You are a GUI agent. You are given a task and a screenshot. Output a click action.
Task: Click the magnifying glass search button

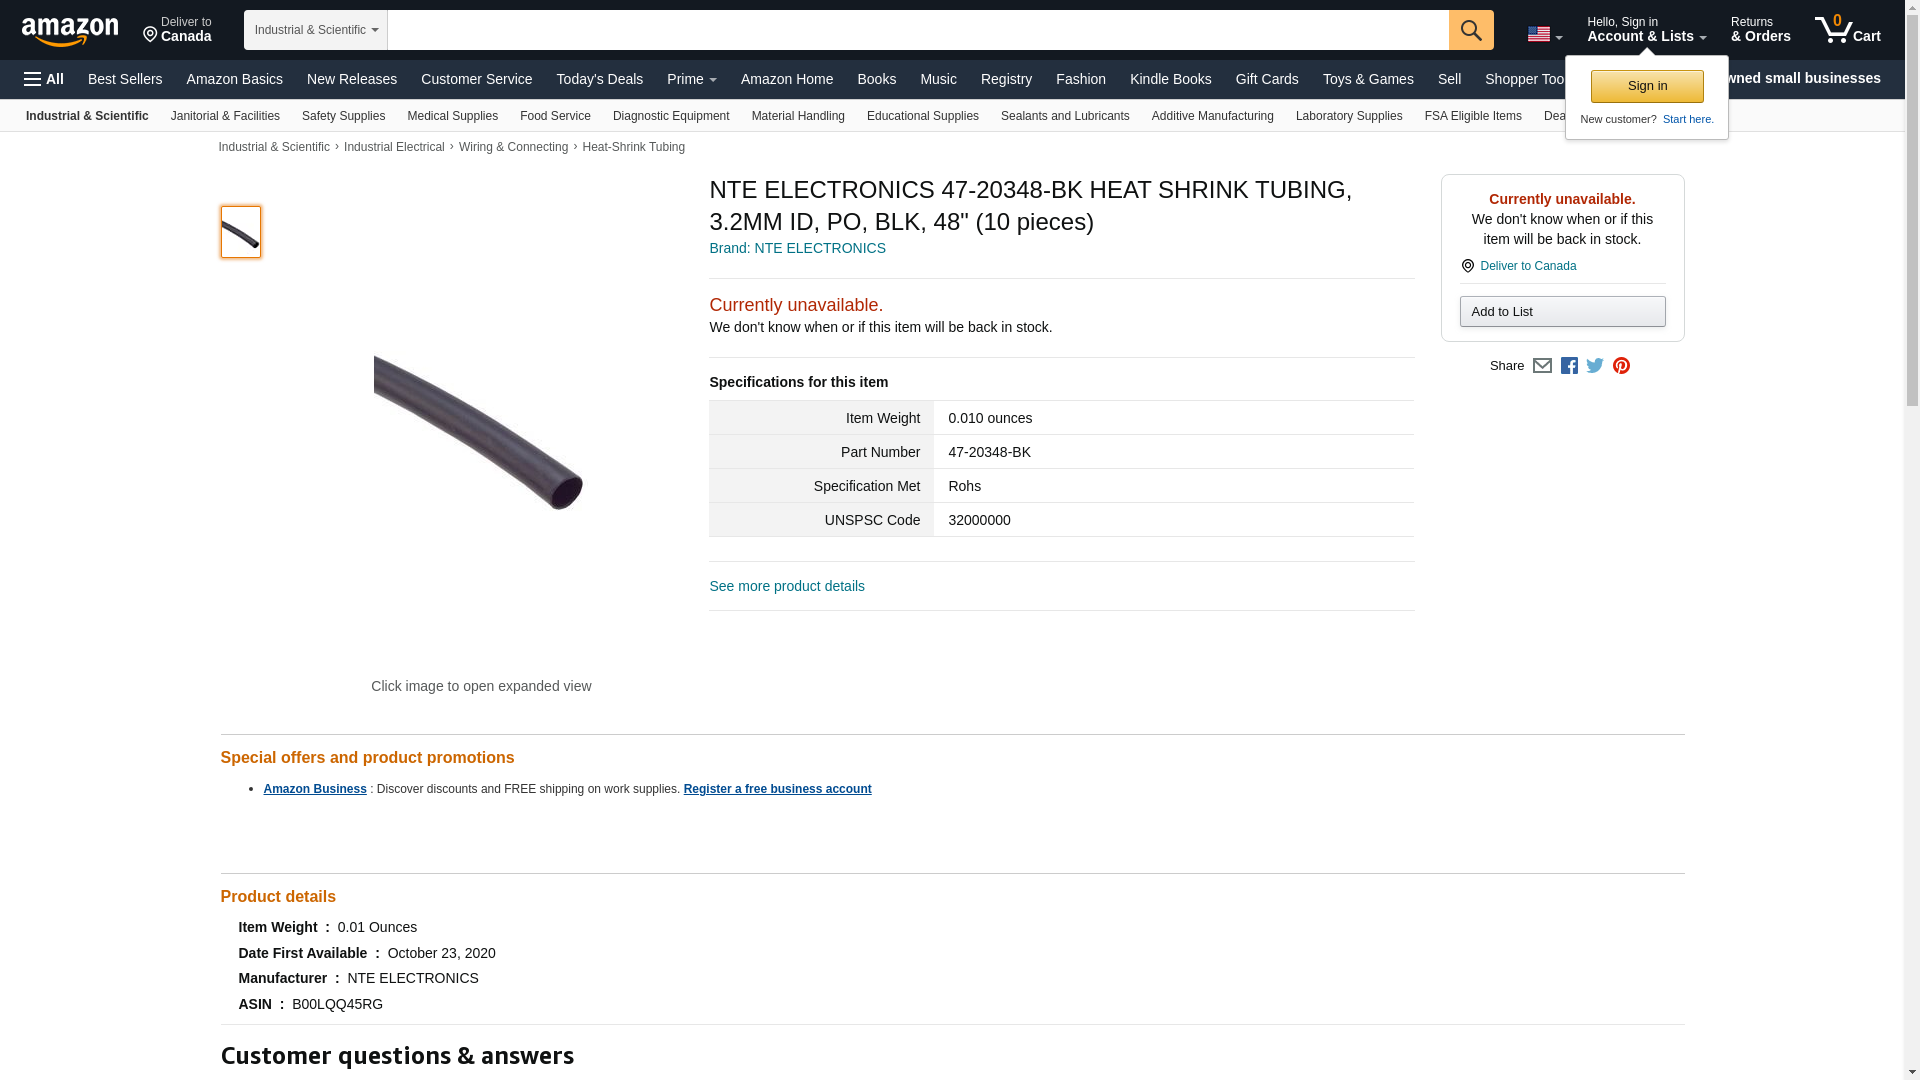pyautogui.click(x=1471, y=30)
